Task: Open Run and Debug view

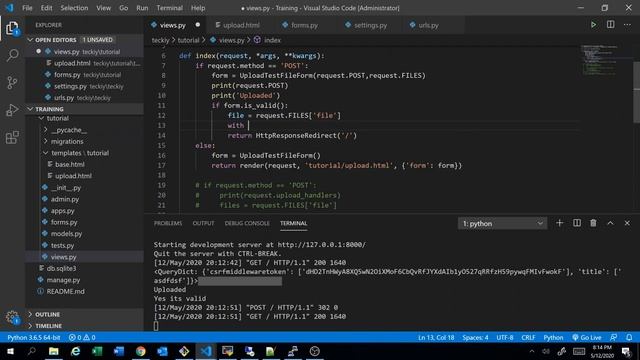Action: pyautogui.click(x=12, y=110)
